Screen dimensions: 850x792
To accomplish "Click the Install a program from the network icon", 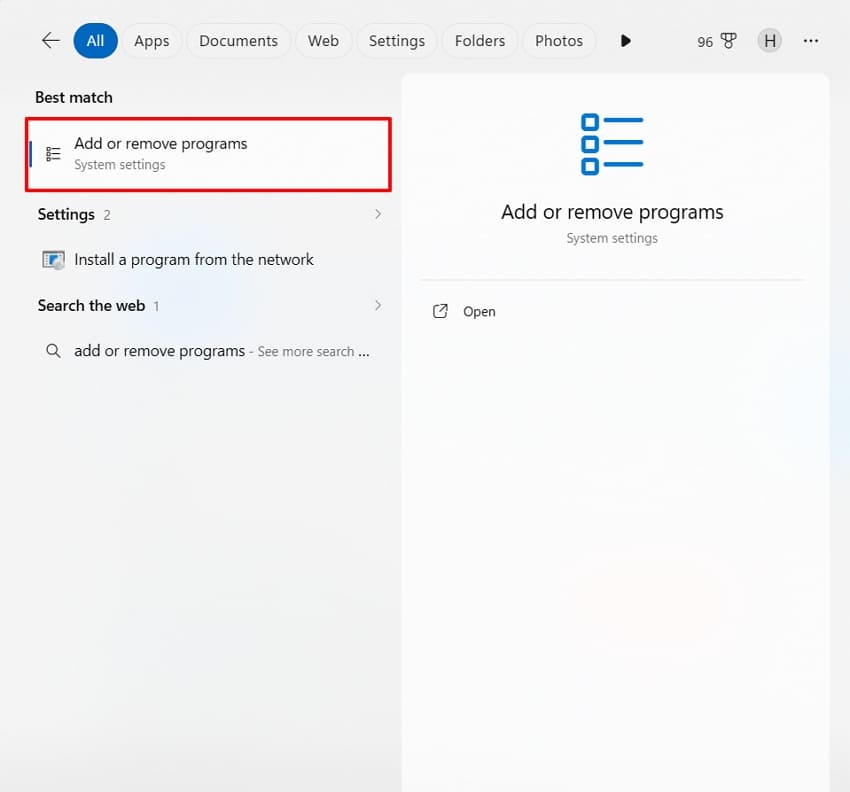I will [x=53, y=260].
